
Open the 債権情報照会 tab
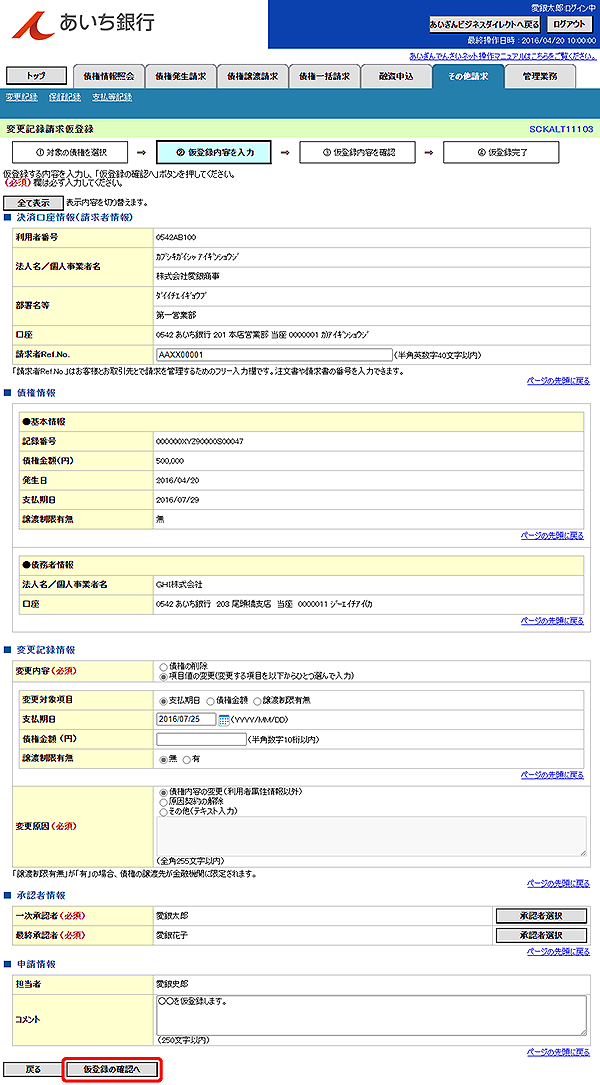pyautogui.click(x=108, y=77)
